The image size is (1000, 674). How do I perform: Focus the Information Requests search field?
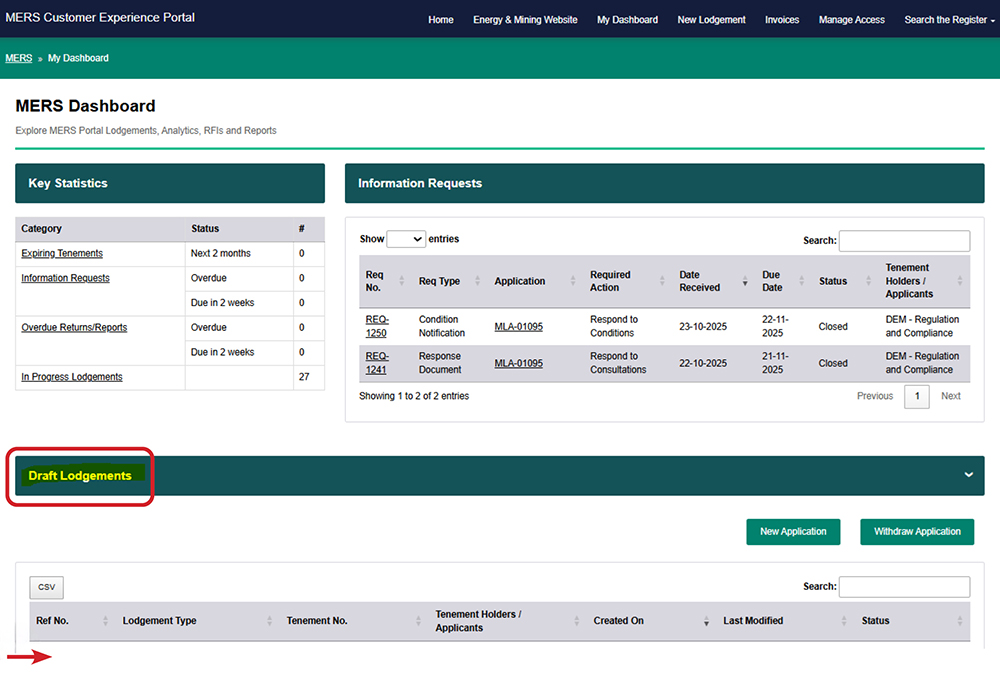(904, 241)
